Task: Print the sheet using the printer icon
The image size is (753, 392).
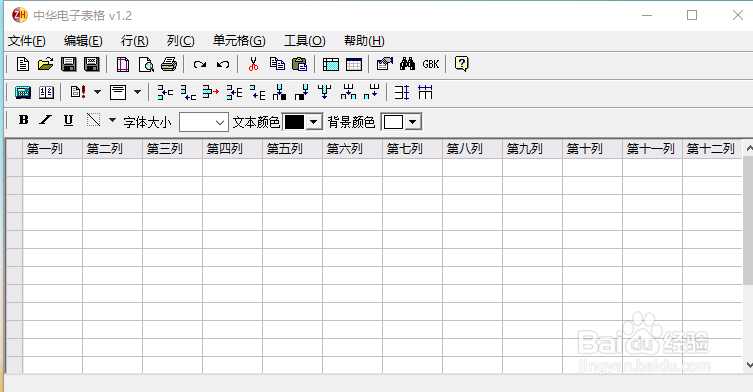Action: 169,64
